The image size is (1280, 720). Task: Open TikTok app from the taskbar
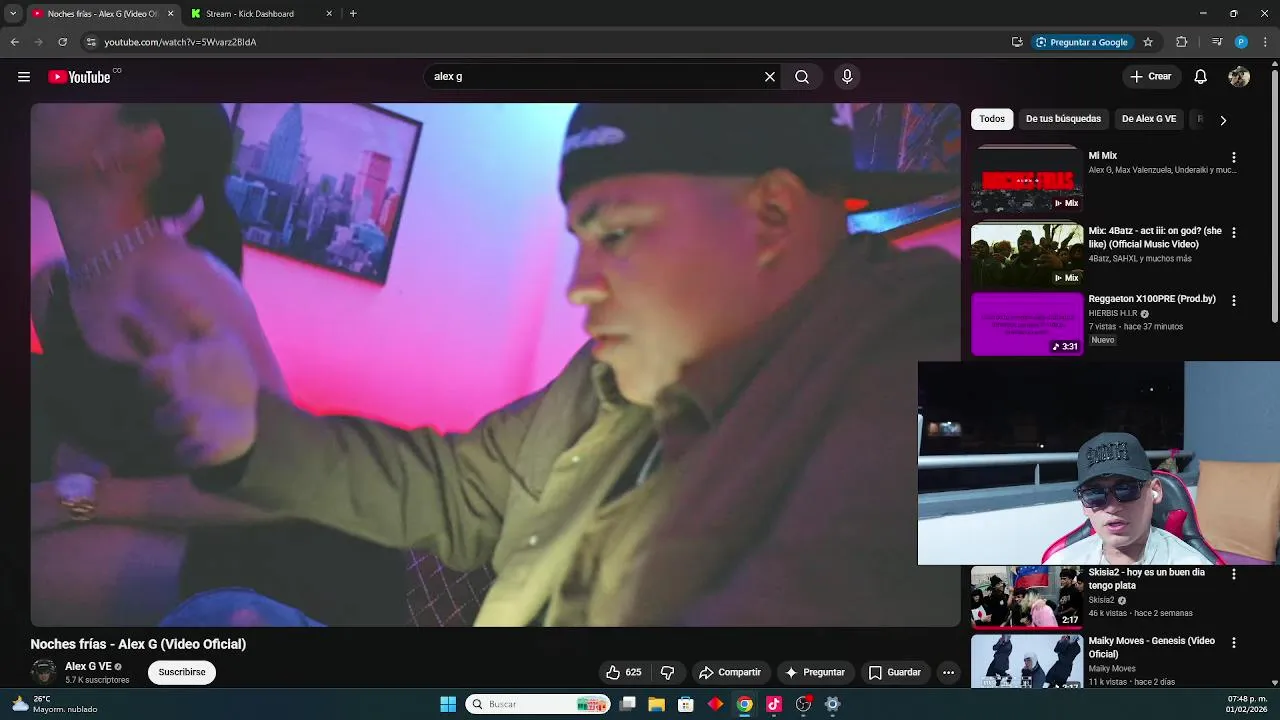point(774,704)
